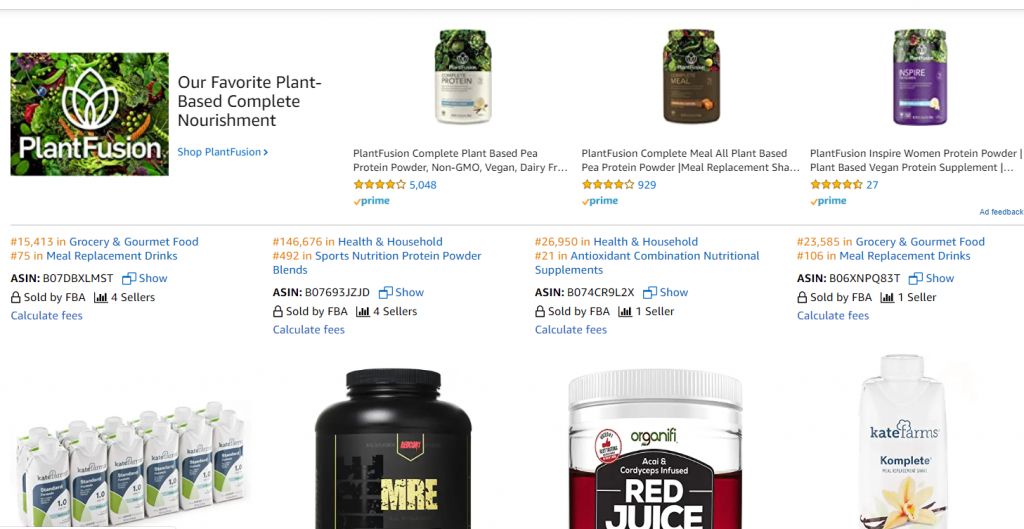Send Ad feedback
Screen dimensions: 1024x529
1001,212
